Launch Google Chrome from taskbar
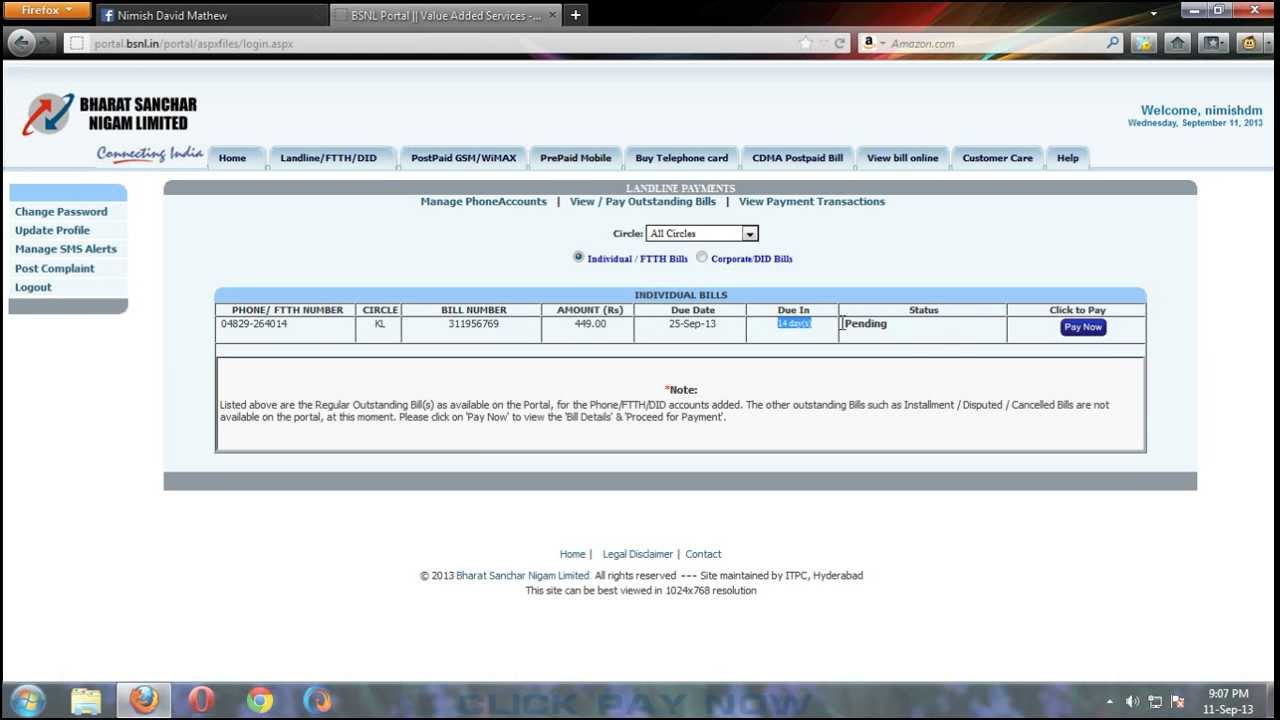This screenshot has height=720, width=1280. [260, 701]
